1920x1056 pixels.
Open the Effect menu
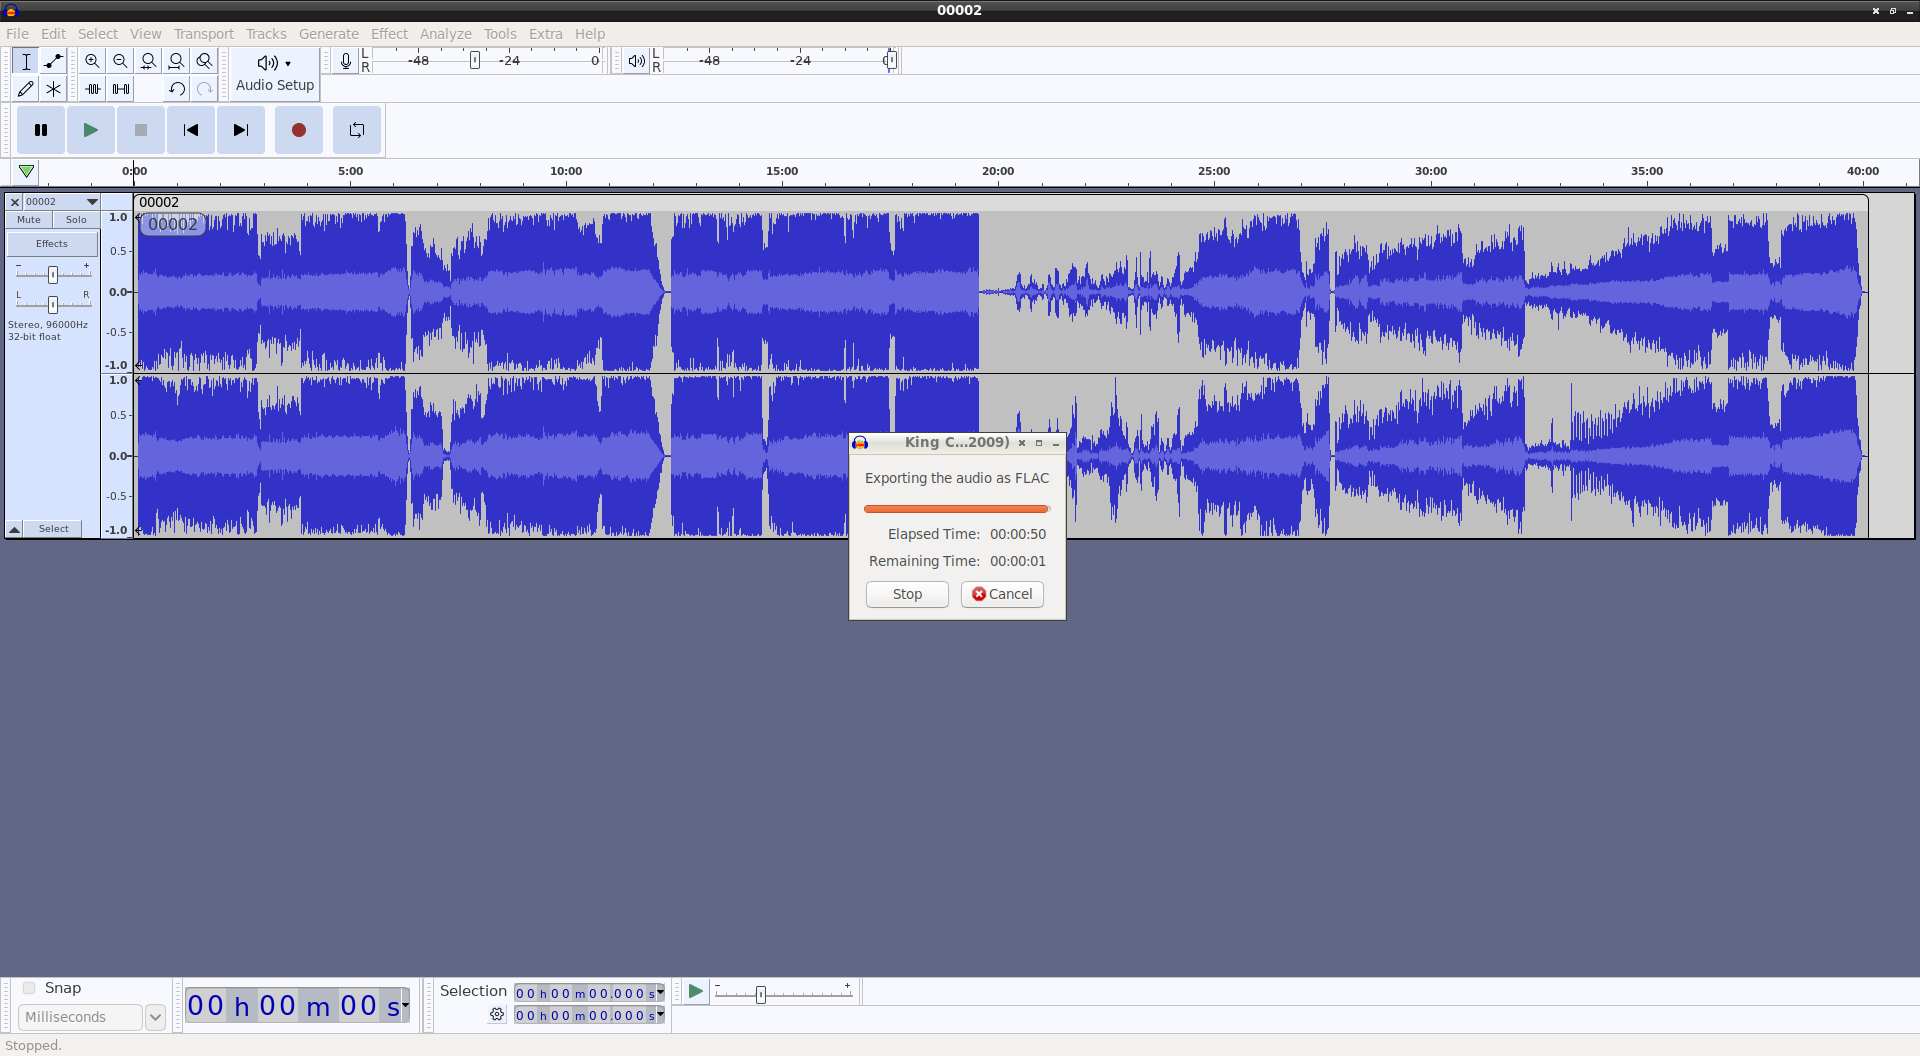(x=390, y=34)
